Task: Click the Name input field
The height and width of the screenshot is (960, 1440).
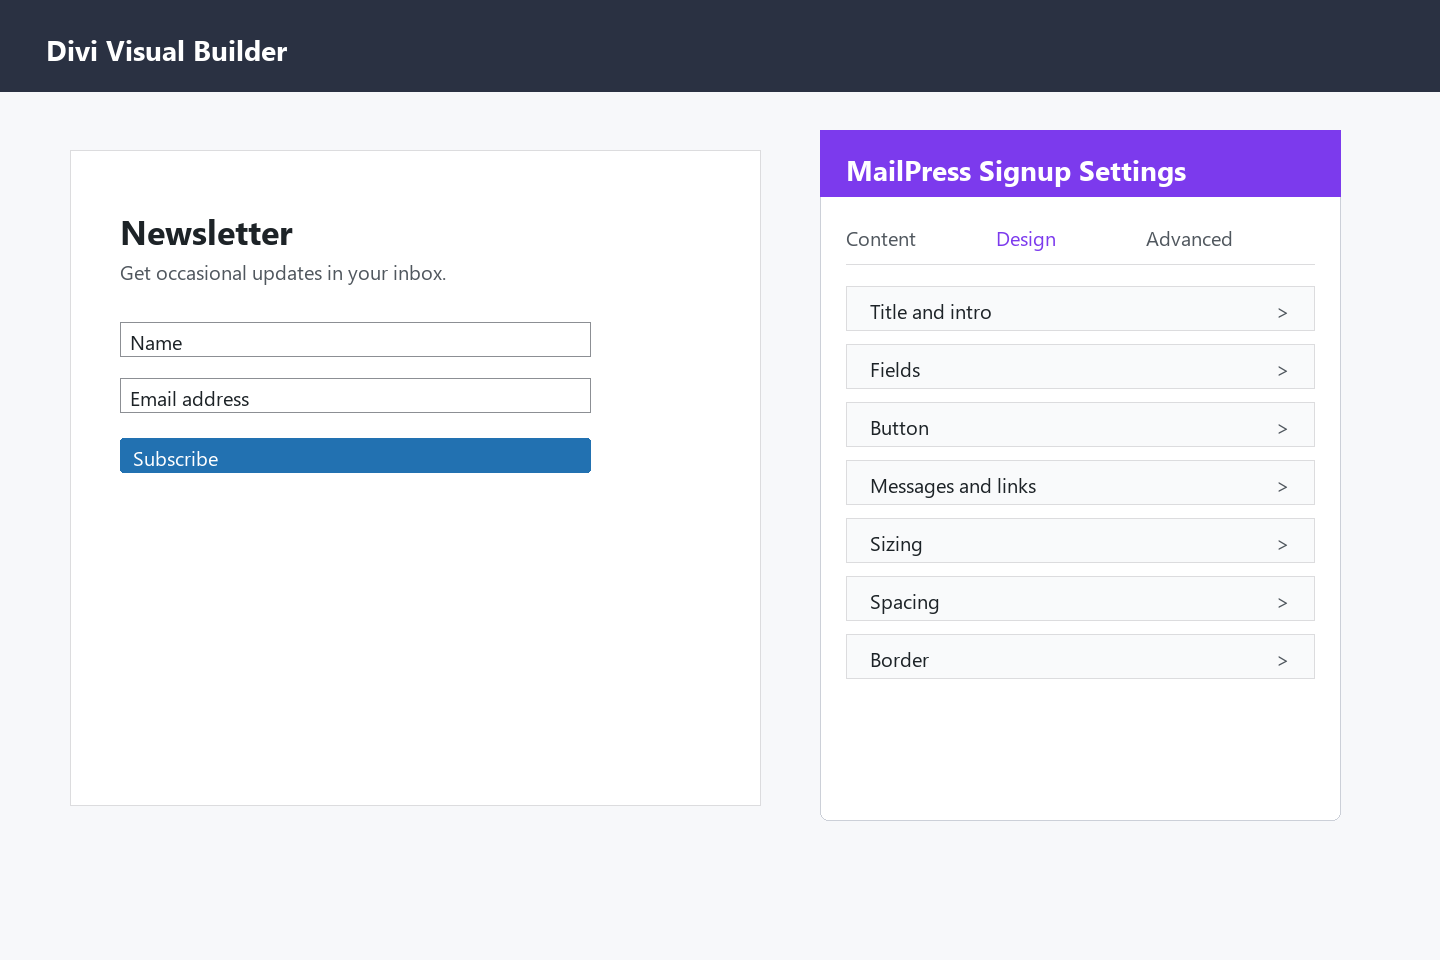Action: click(x=355, y=340)
